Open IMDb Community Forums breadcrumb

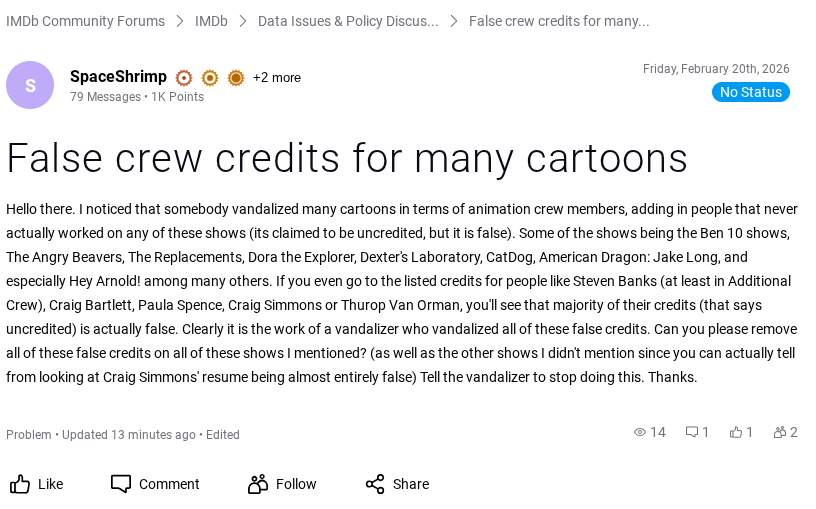coord(85,21)
